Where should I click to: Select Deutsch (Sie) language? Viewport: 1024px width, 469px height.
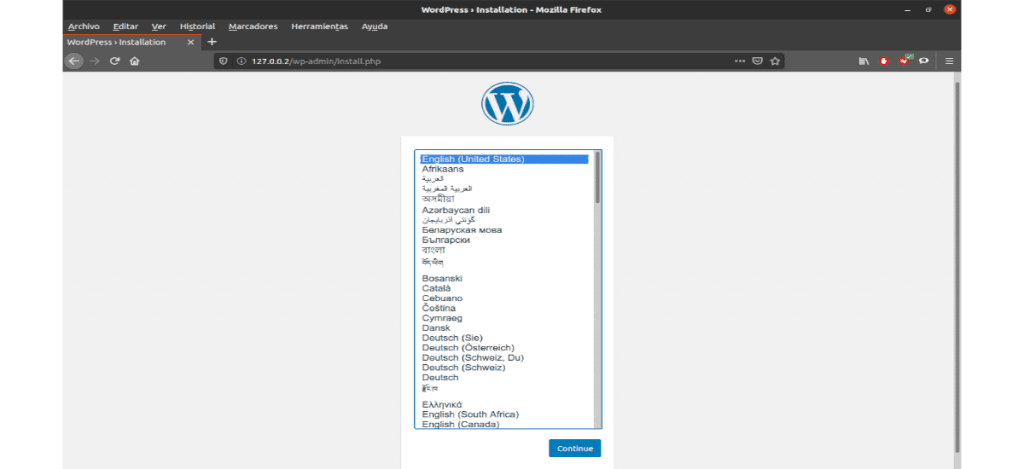coord(507,338)
